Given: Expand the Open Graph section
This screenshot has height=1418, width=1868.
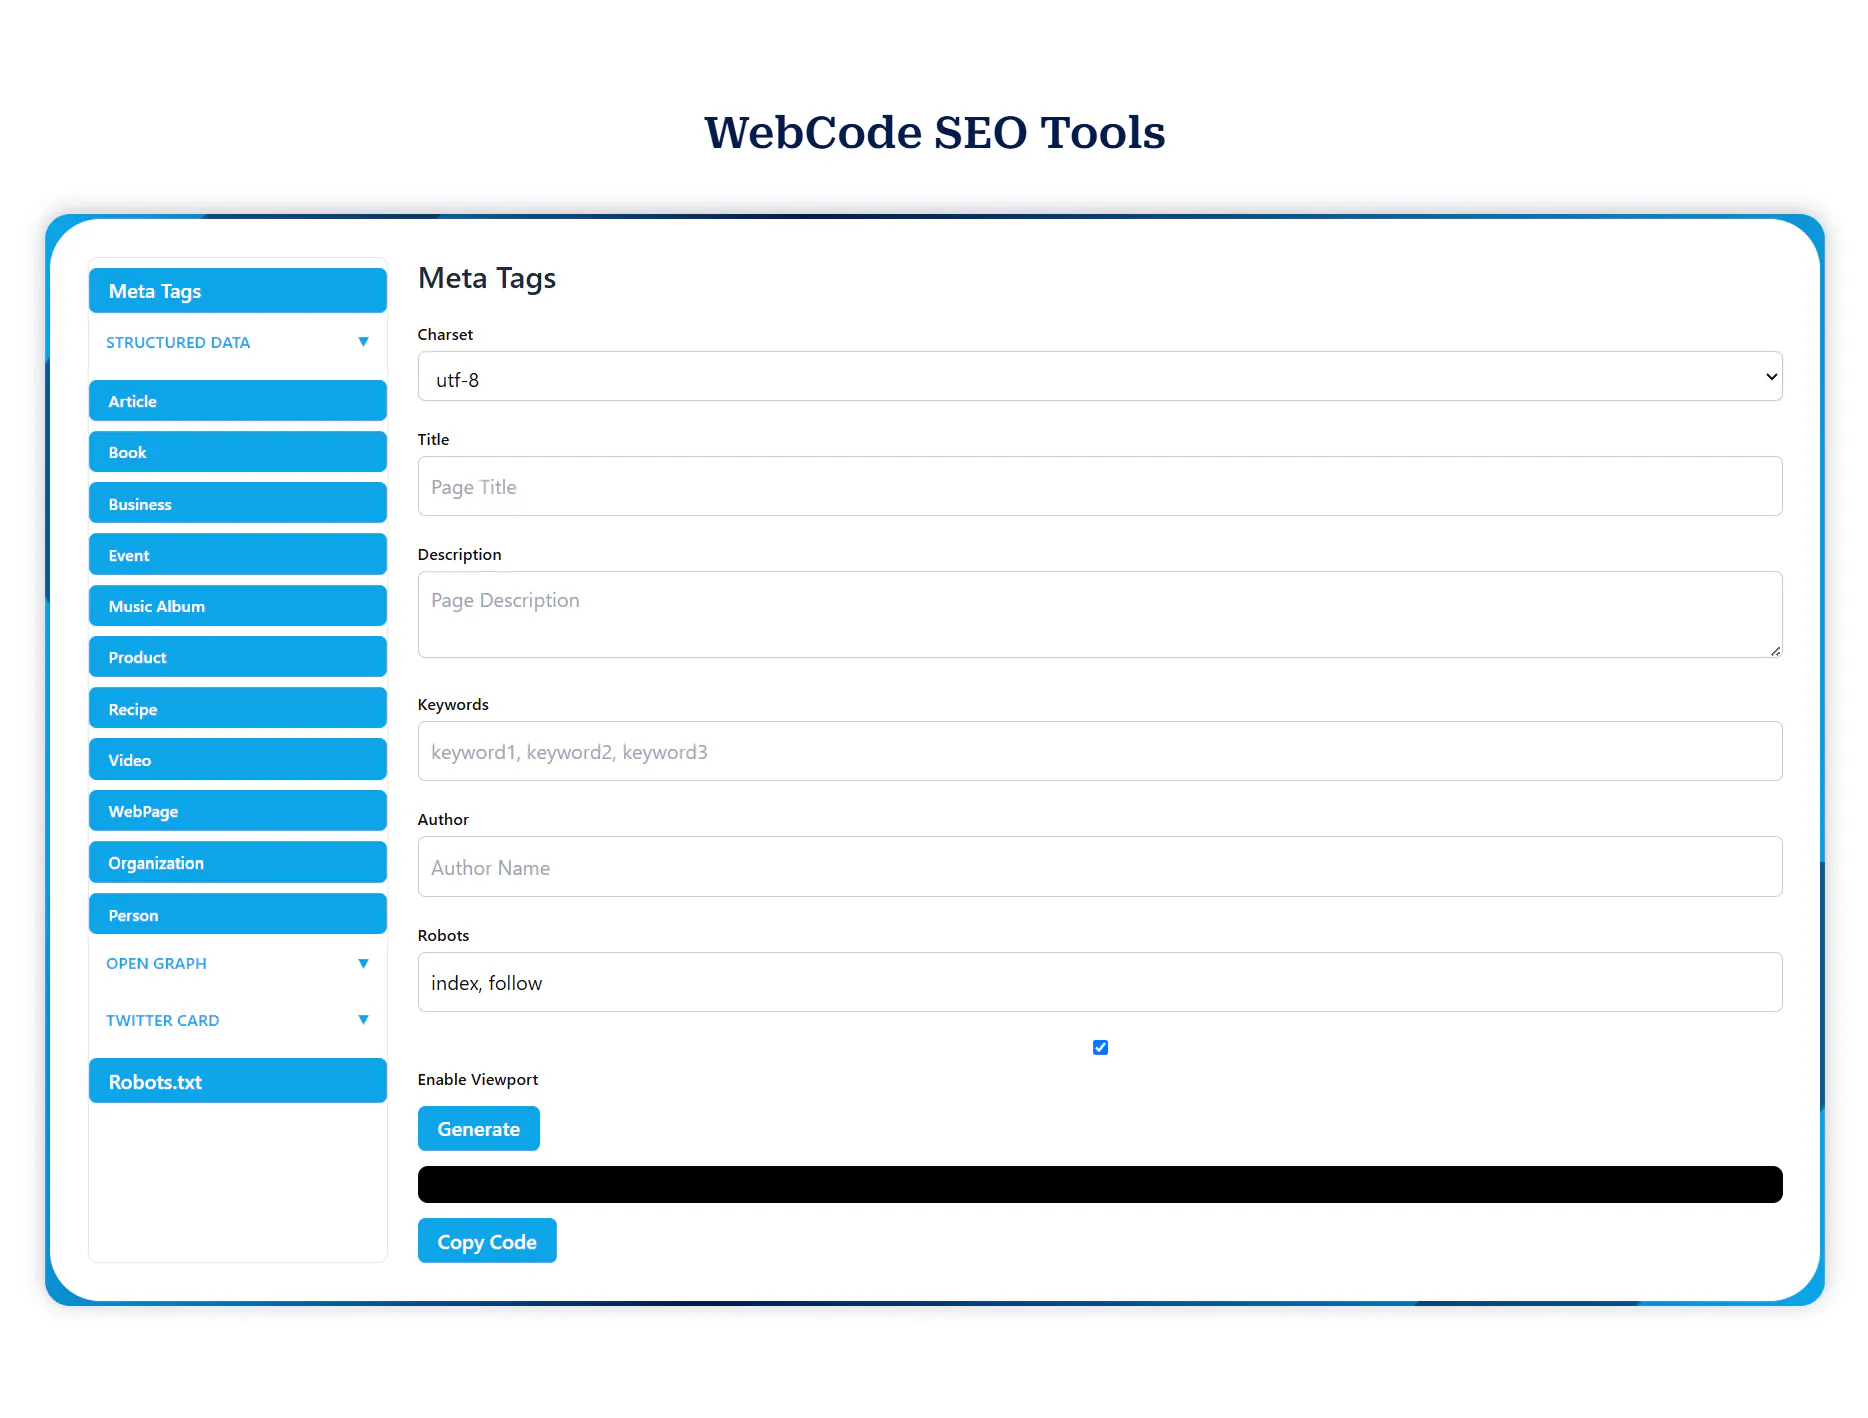Looking at the screenshot, I should [x=238, y=963].
